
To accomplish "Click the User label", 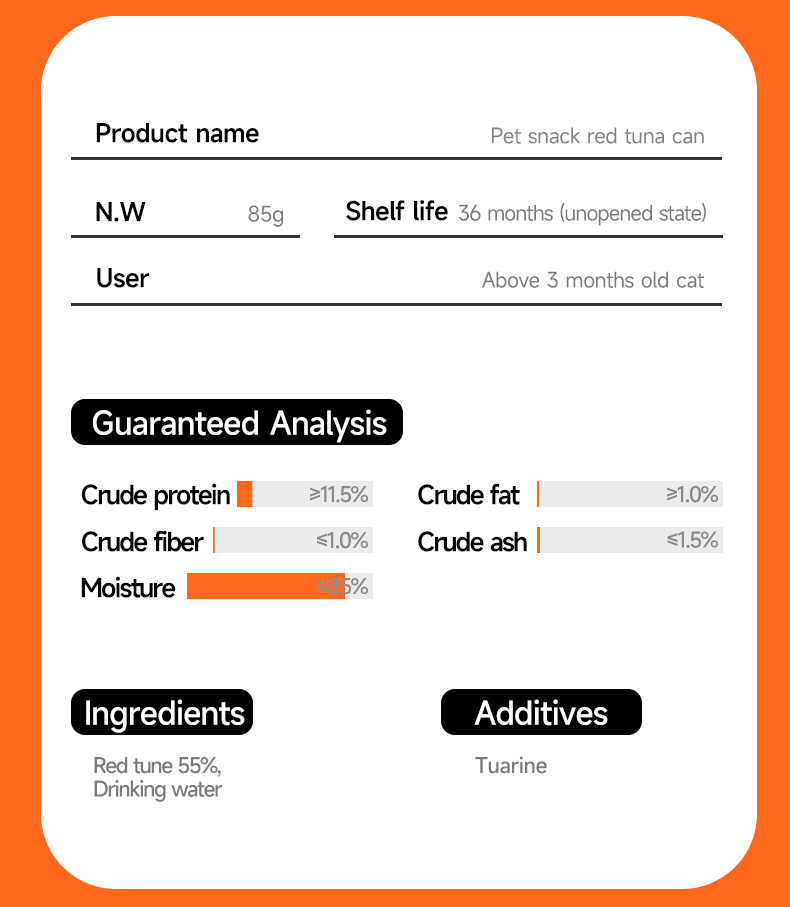I will [123, 279].
